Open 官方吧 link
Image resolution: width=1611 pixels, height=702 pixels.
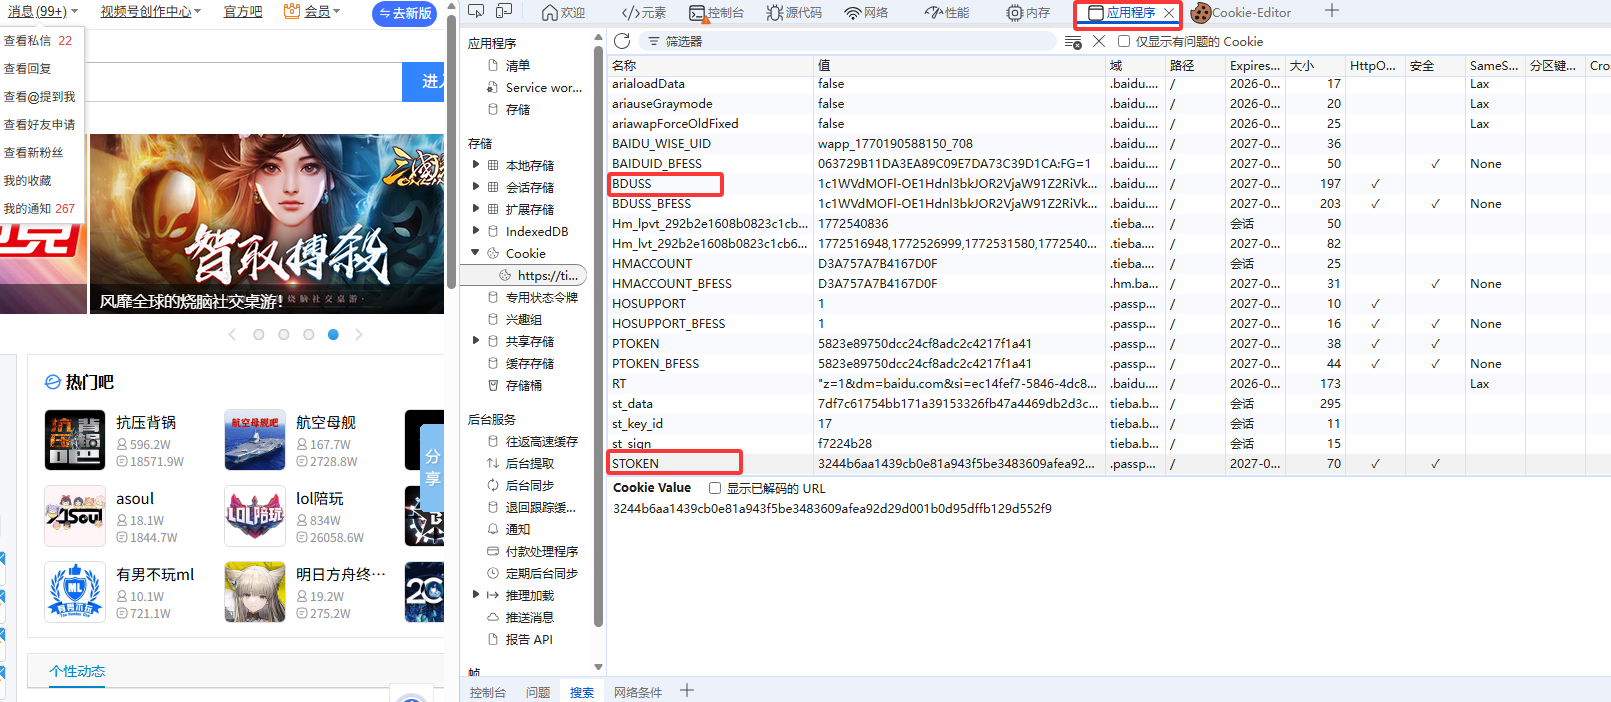click(x=243, y=11)
